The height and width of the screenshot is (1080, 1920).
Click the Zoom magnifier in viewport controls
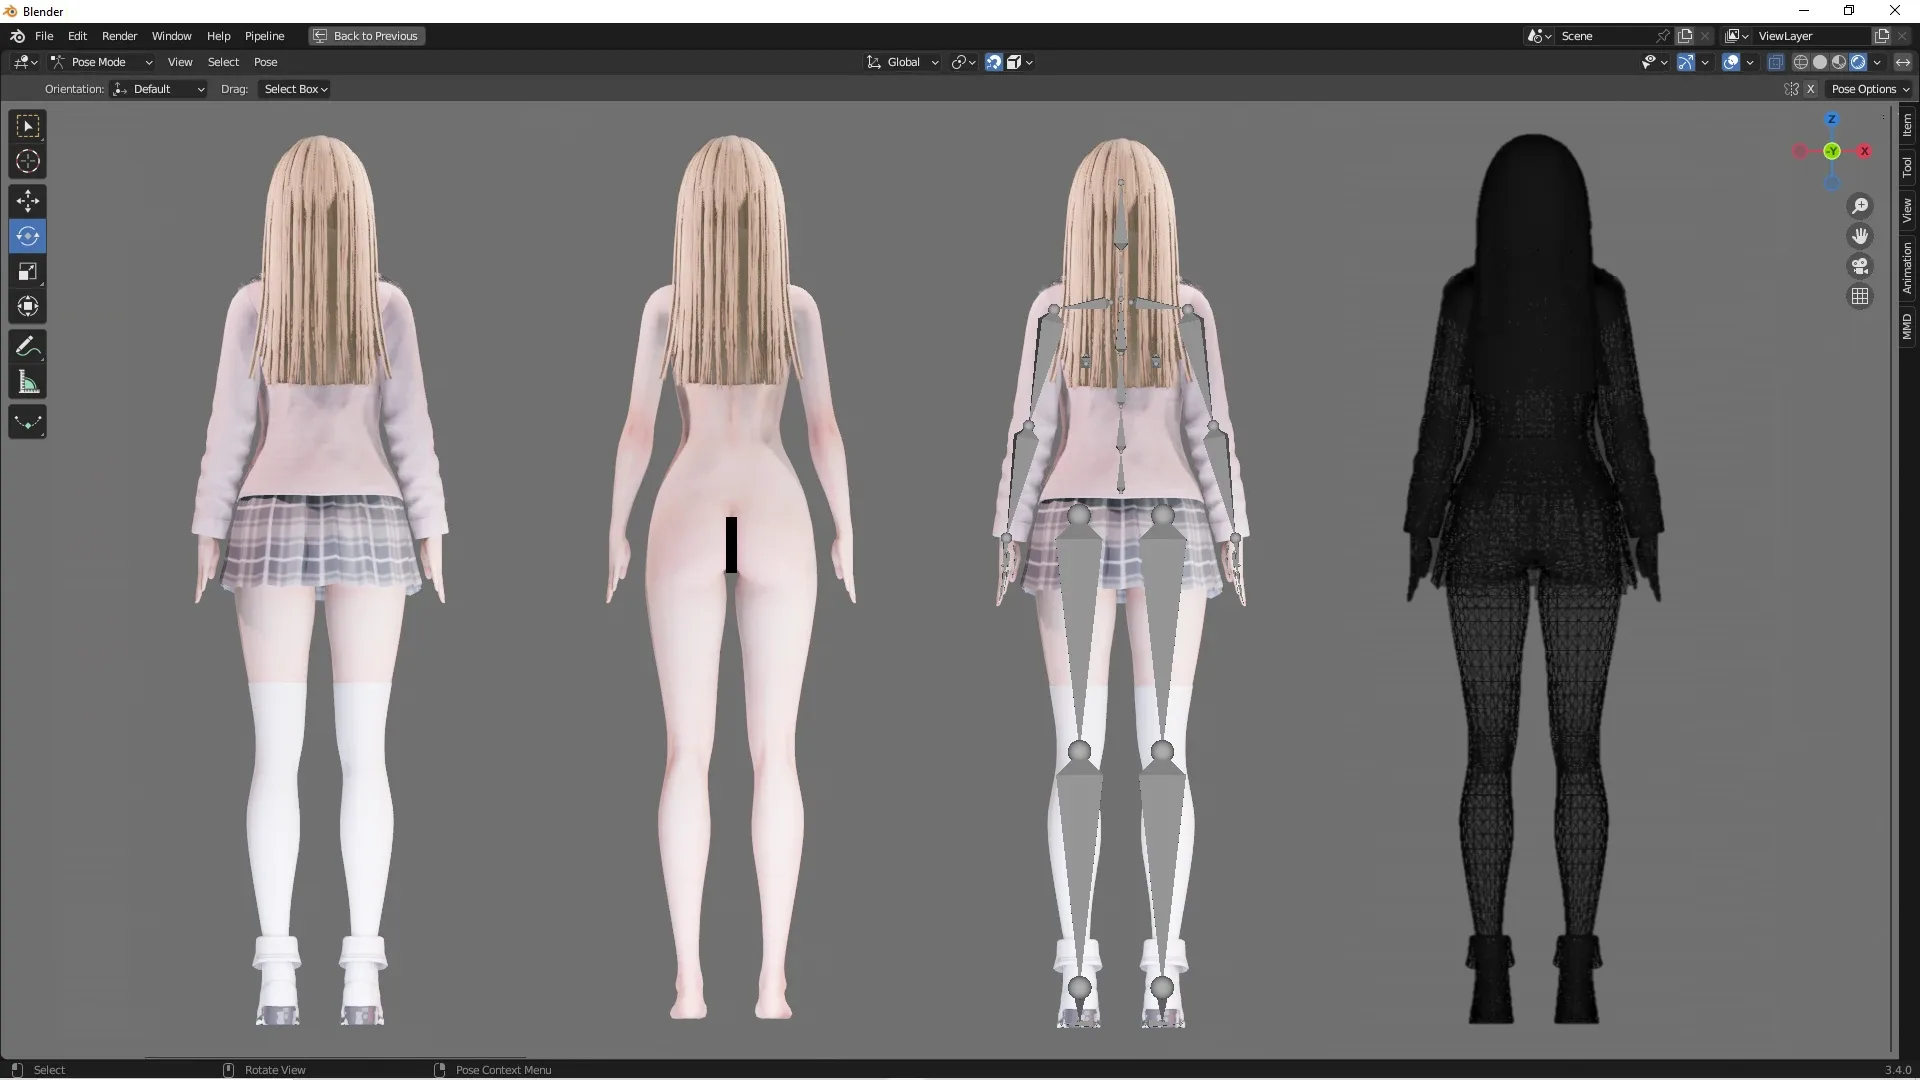[1860, 205]
